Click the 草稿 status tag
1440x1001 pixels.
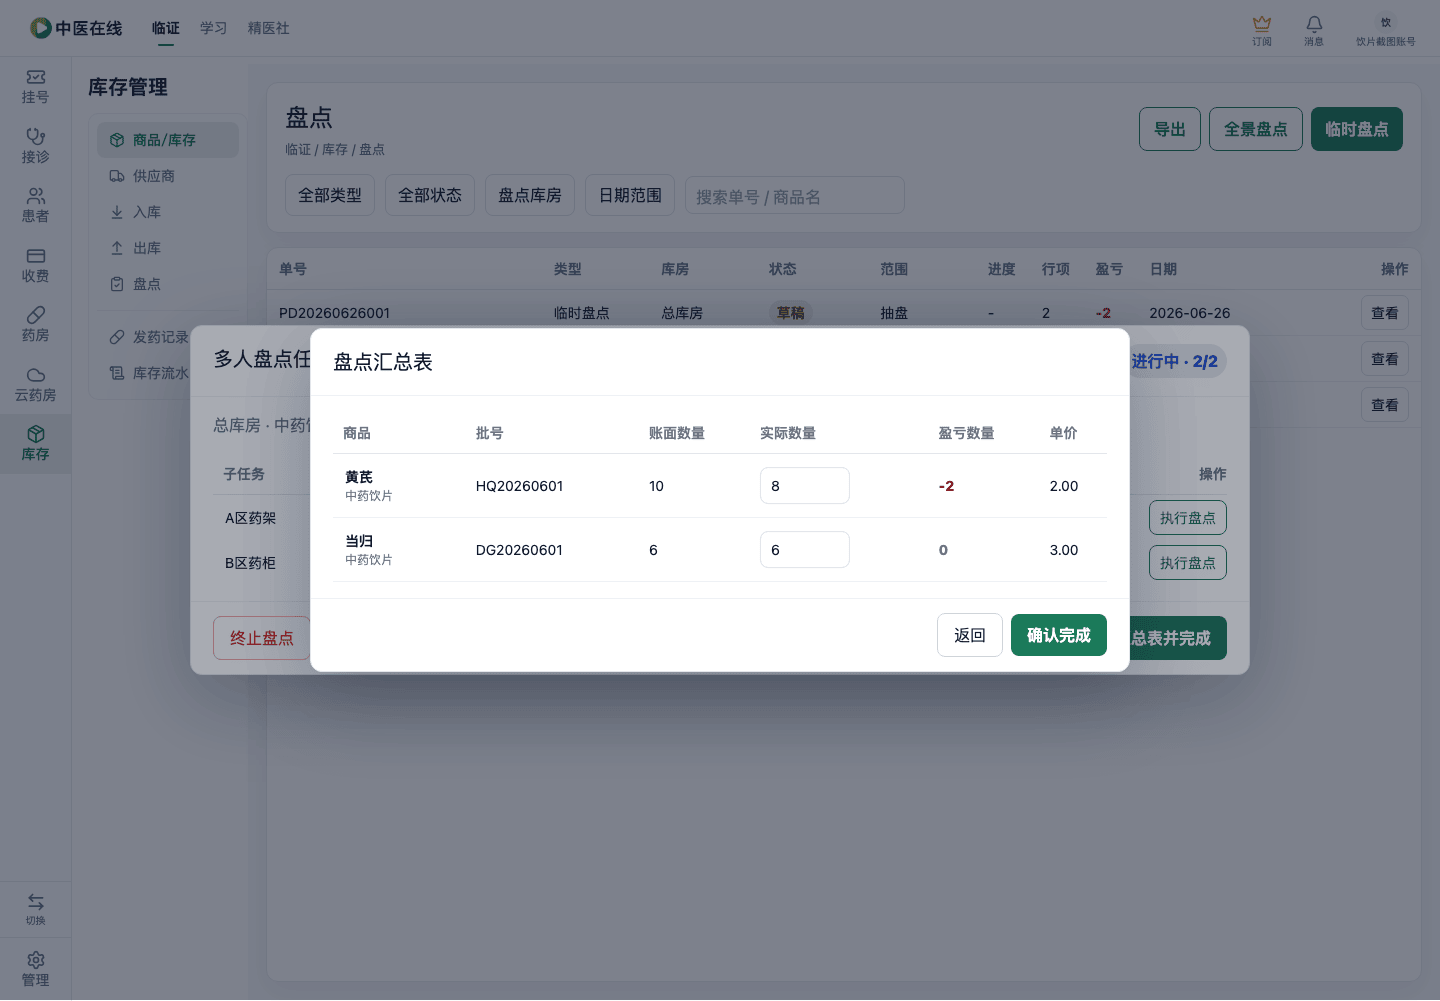(x=791, y=313)
